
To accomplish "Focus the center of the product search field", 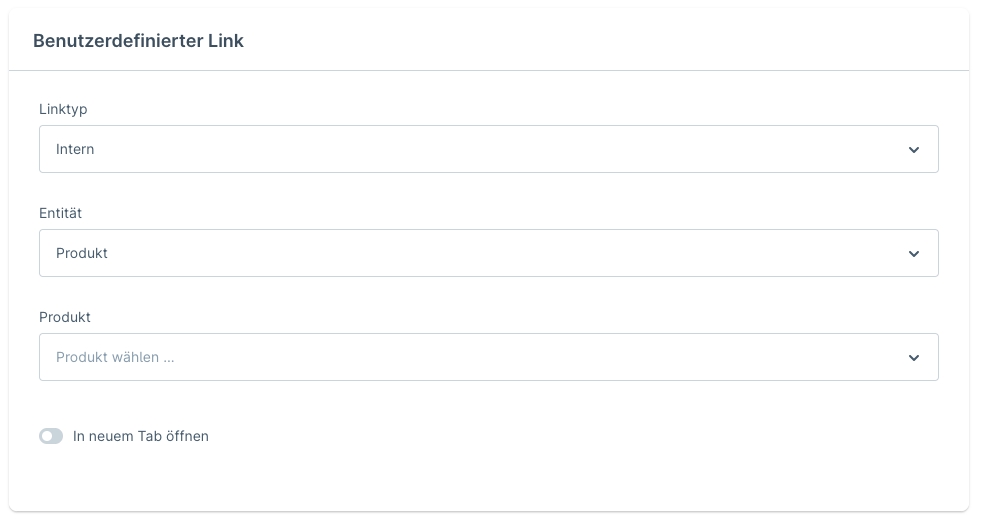I will click(488, 357).
